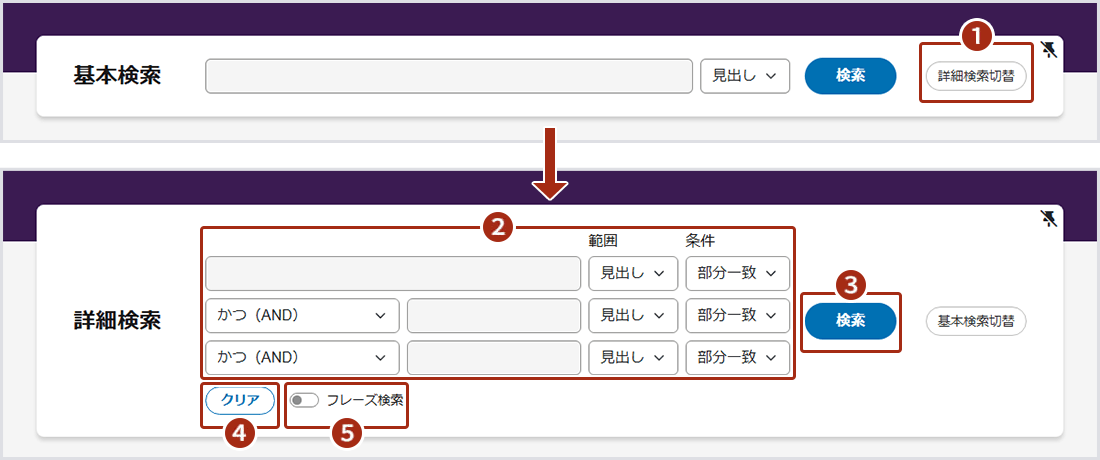Focus second row keyword input field
This screenshot has height=460, width=1100.
(x=494, y=316)
